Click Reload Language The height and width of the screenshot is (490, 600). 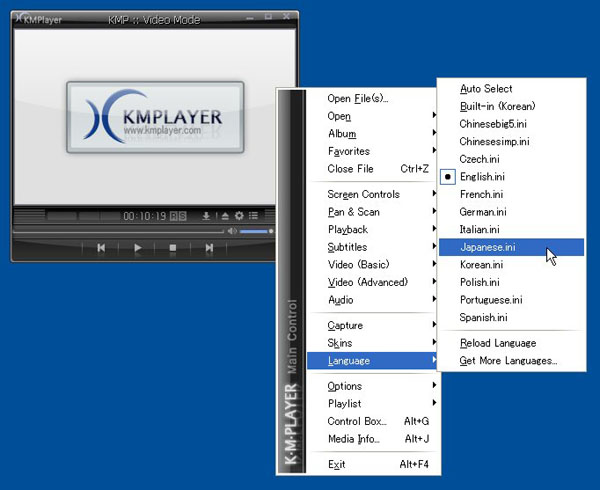pyautogui.click(x=512, y=343)
